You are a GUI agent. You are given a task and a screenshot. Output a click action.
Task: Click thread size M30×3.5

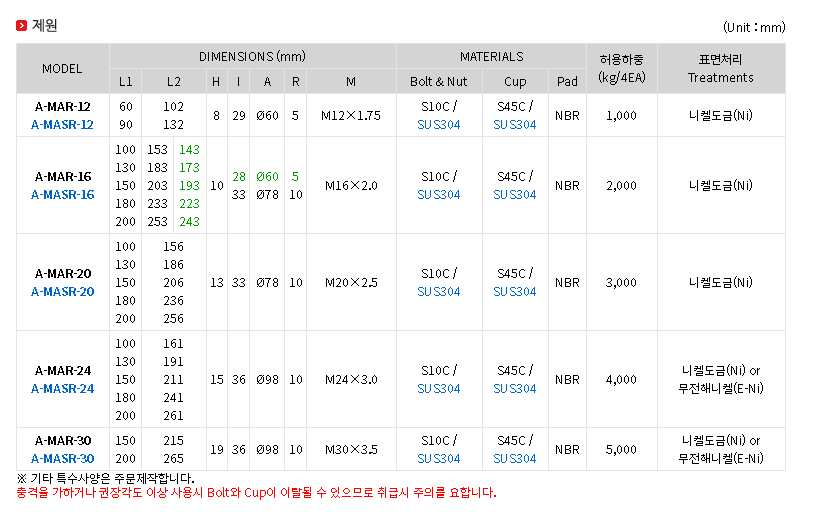point(351,450)
